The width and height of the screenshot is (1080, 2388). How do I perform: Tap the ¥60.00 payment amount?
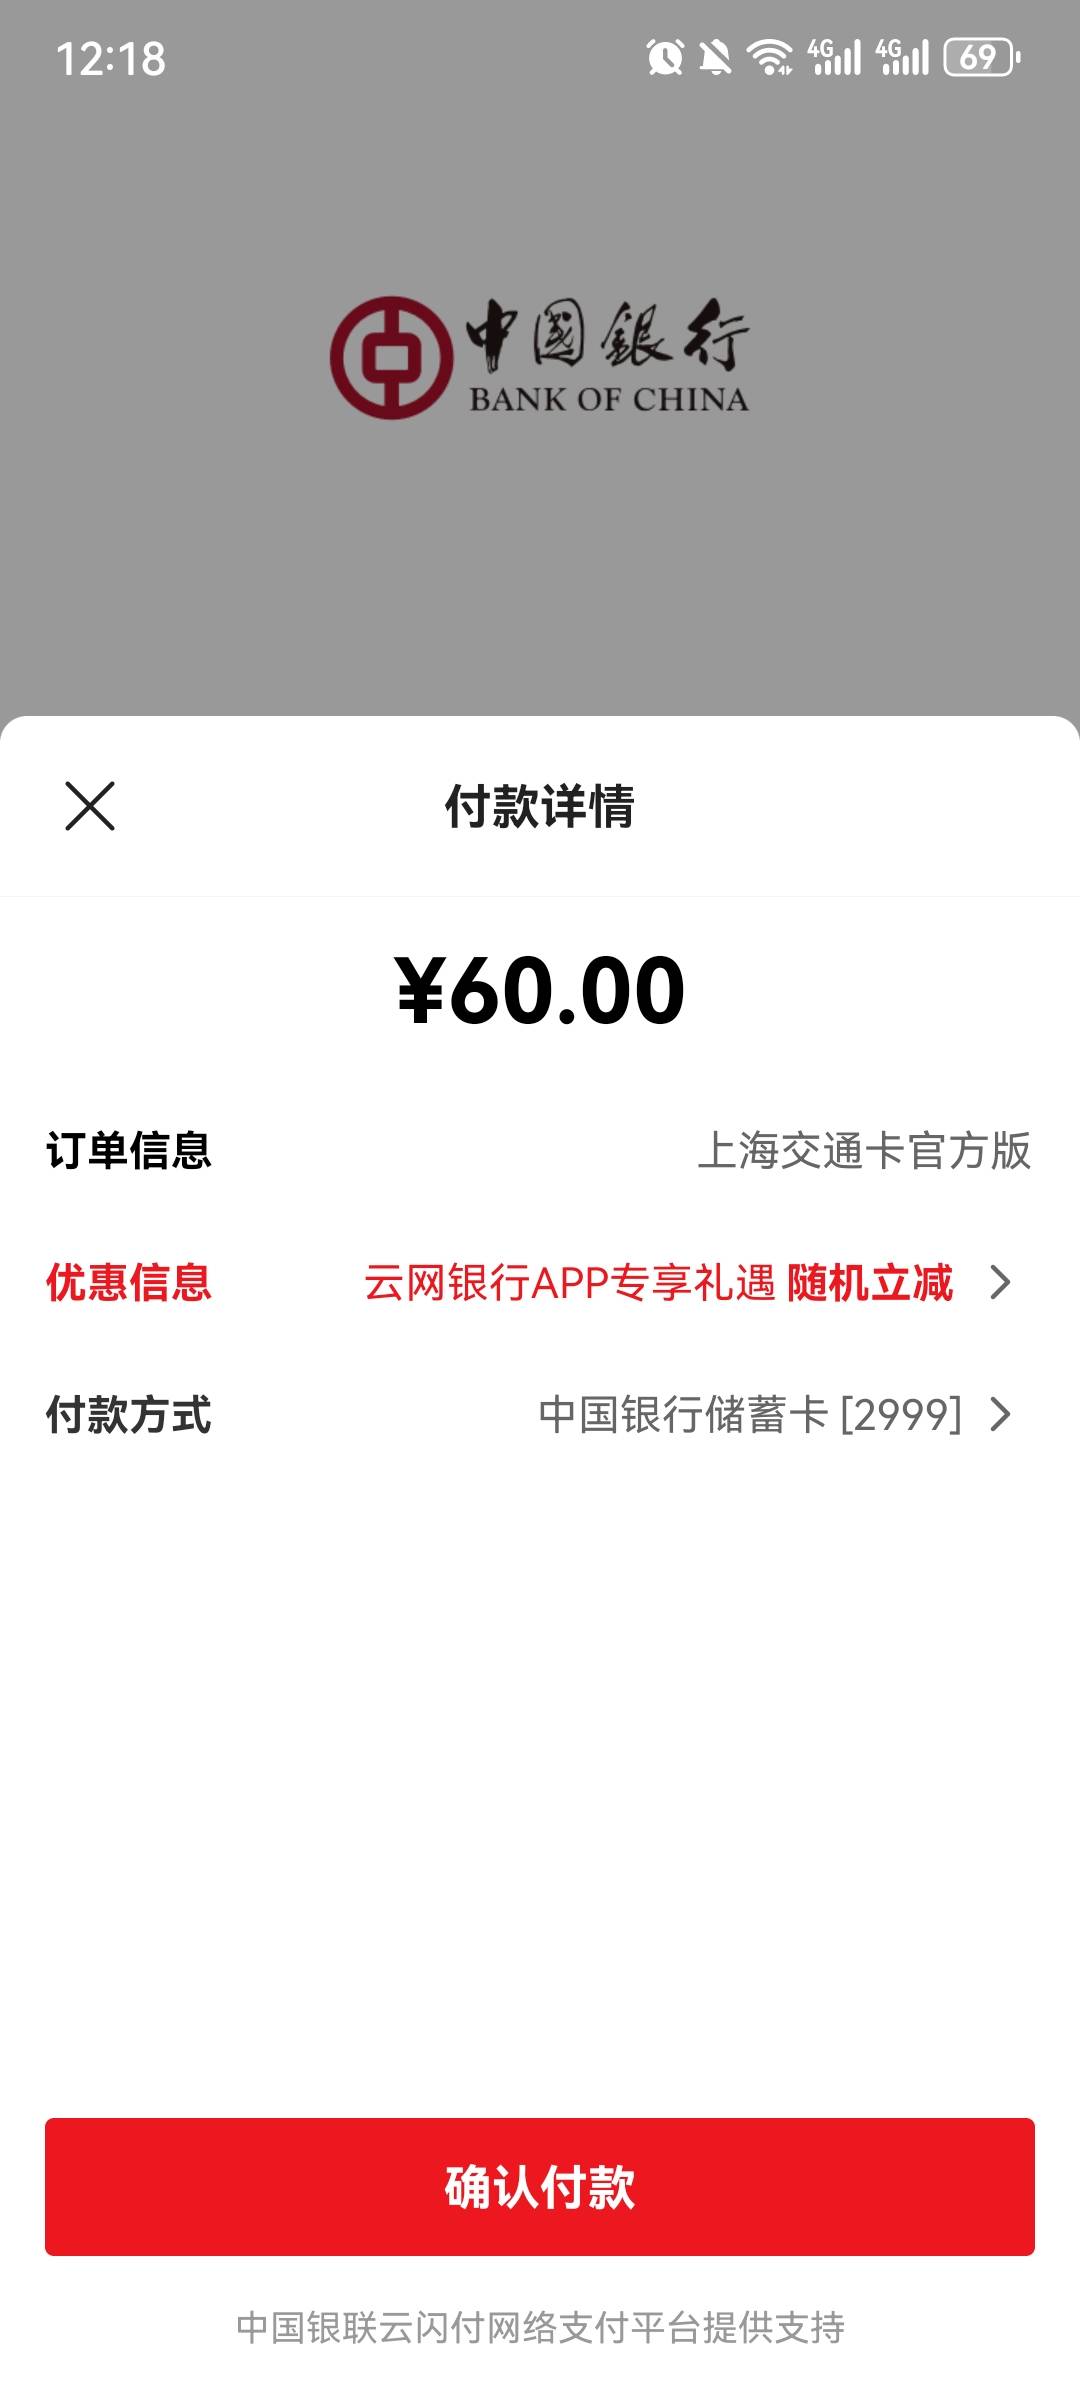pyautogui.click(x=540, y=990)
